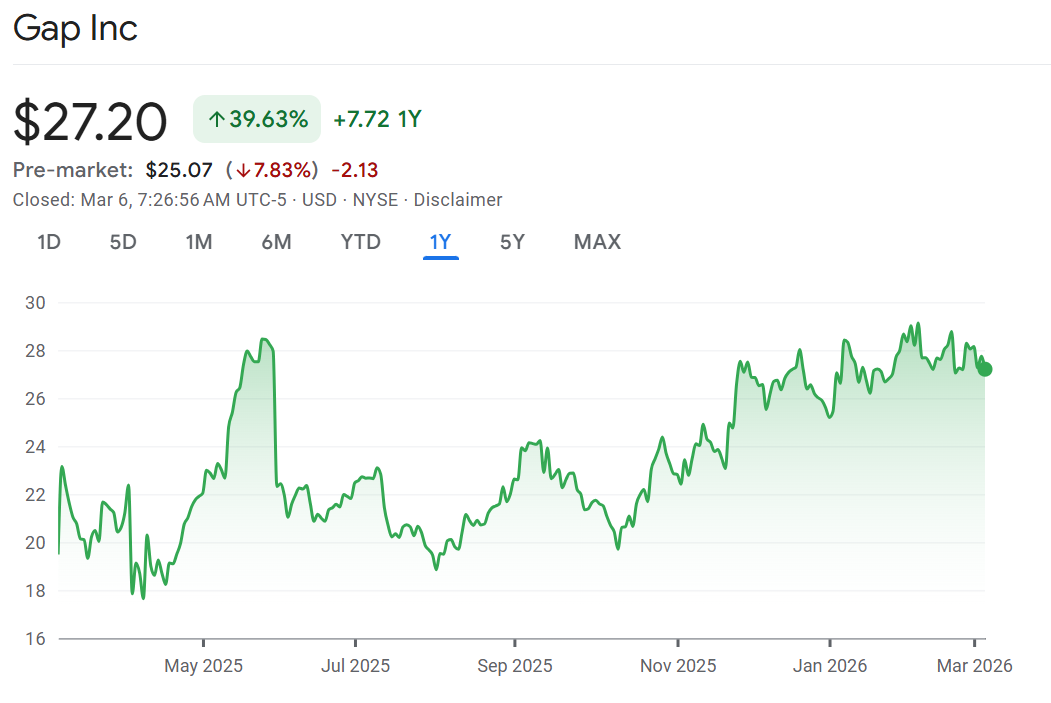Click the pre-market price $25.07

[x=179, y=170]
